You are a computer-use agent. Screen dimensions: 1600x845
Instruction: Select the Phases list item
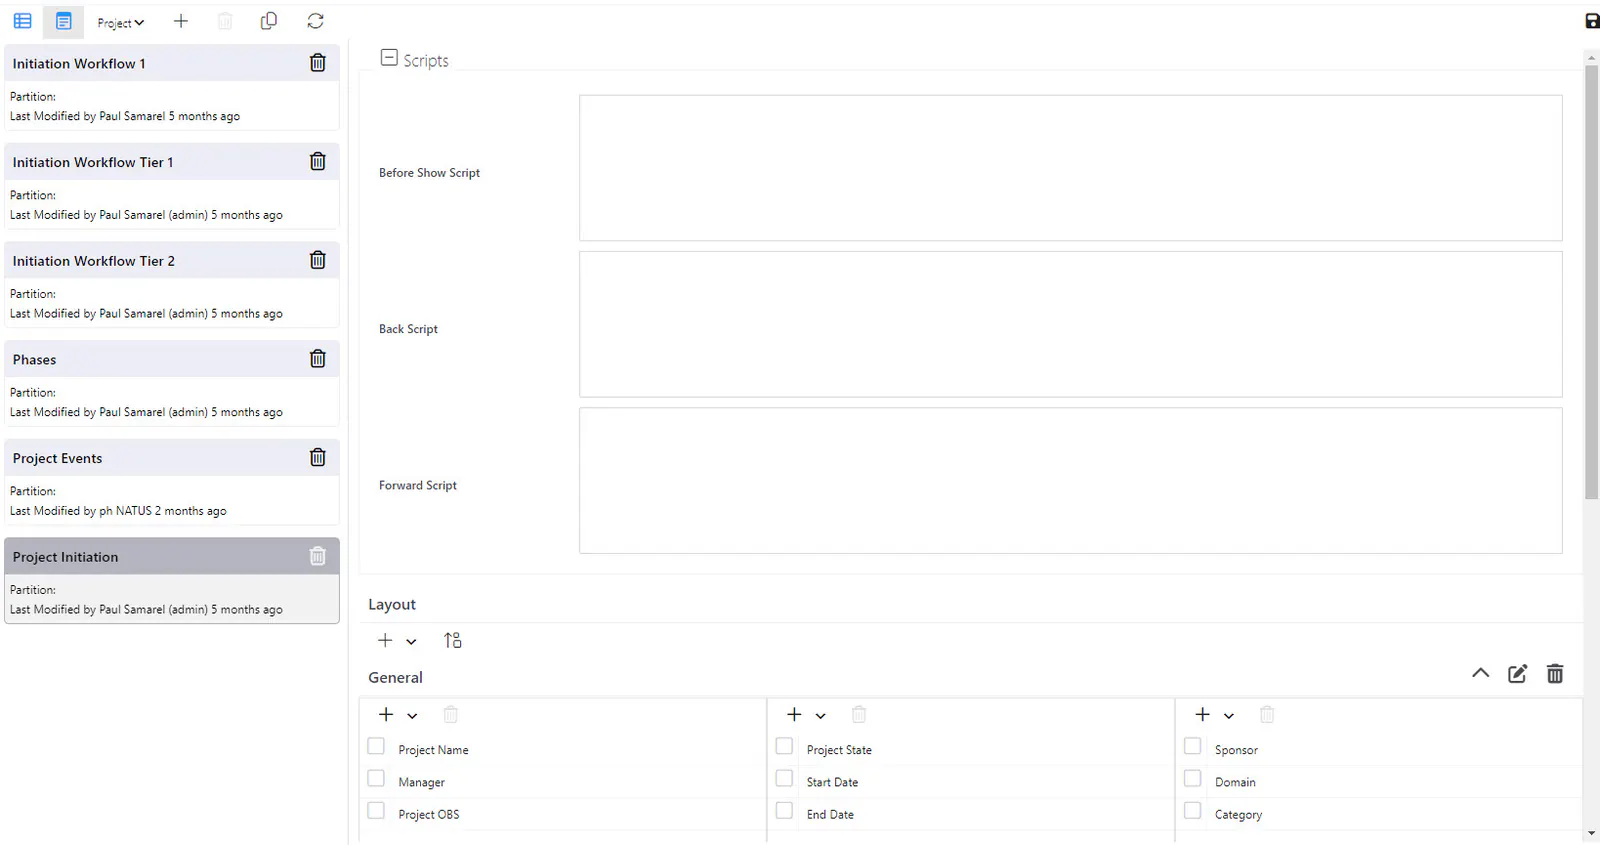click(x=172, y=383)
